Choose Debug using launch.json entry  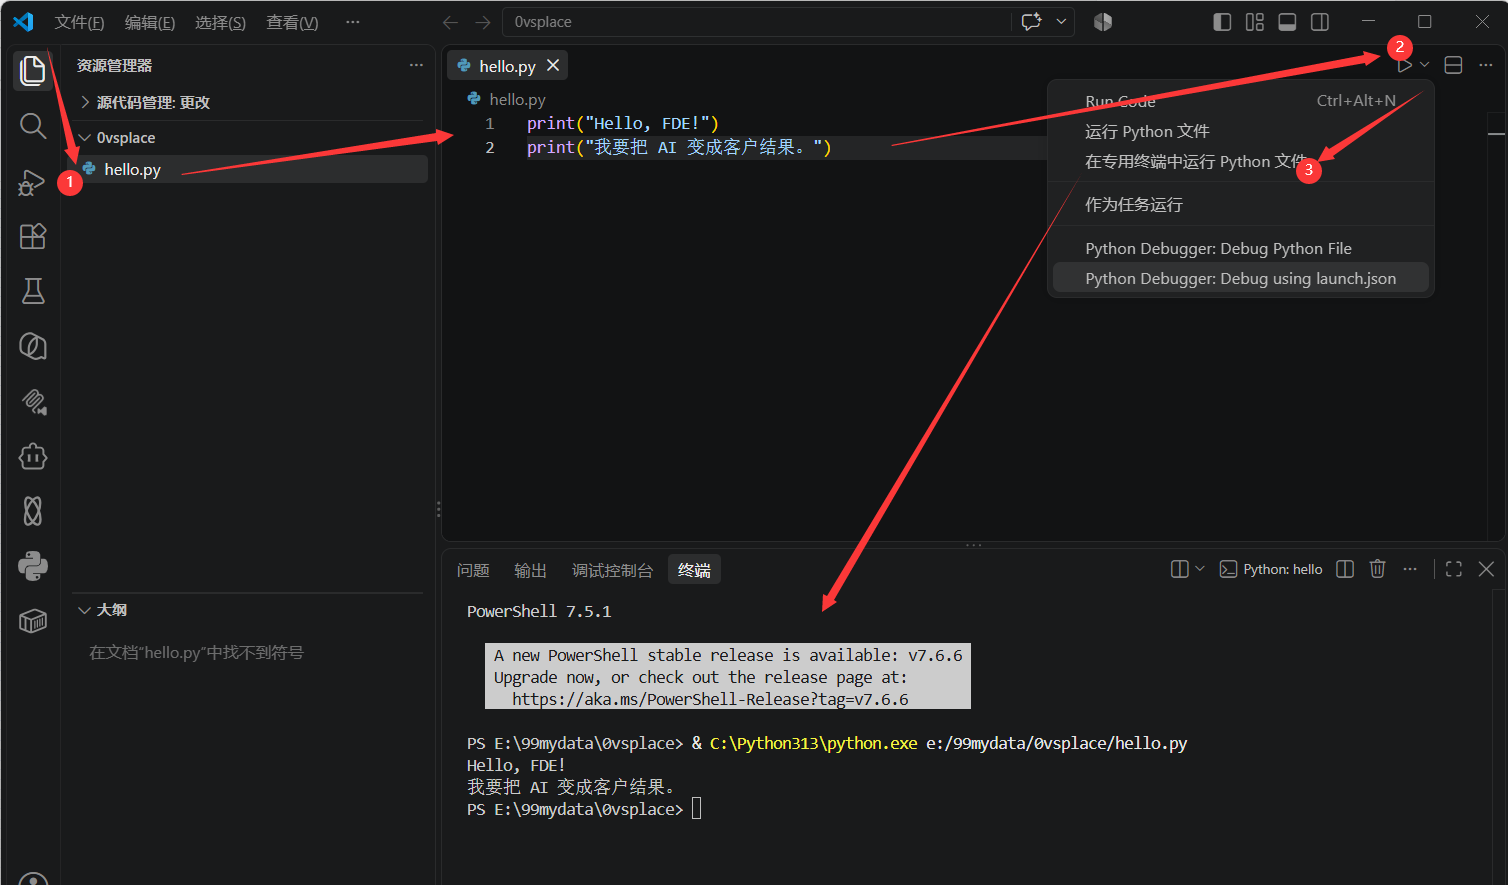tap(1241, 278)
